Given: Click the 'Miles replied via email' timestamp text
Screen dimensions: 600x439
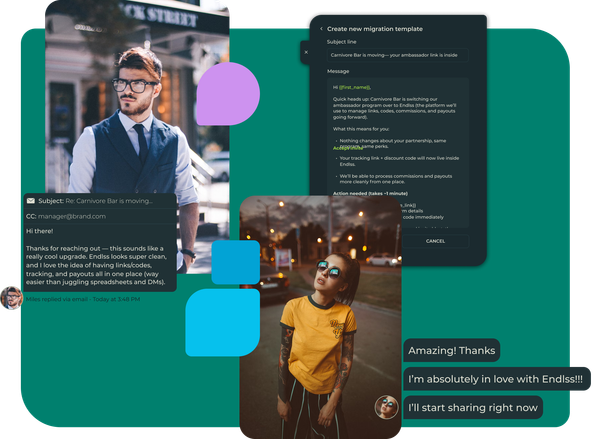Looking at the screenshot, I should coord(83,299).
